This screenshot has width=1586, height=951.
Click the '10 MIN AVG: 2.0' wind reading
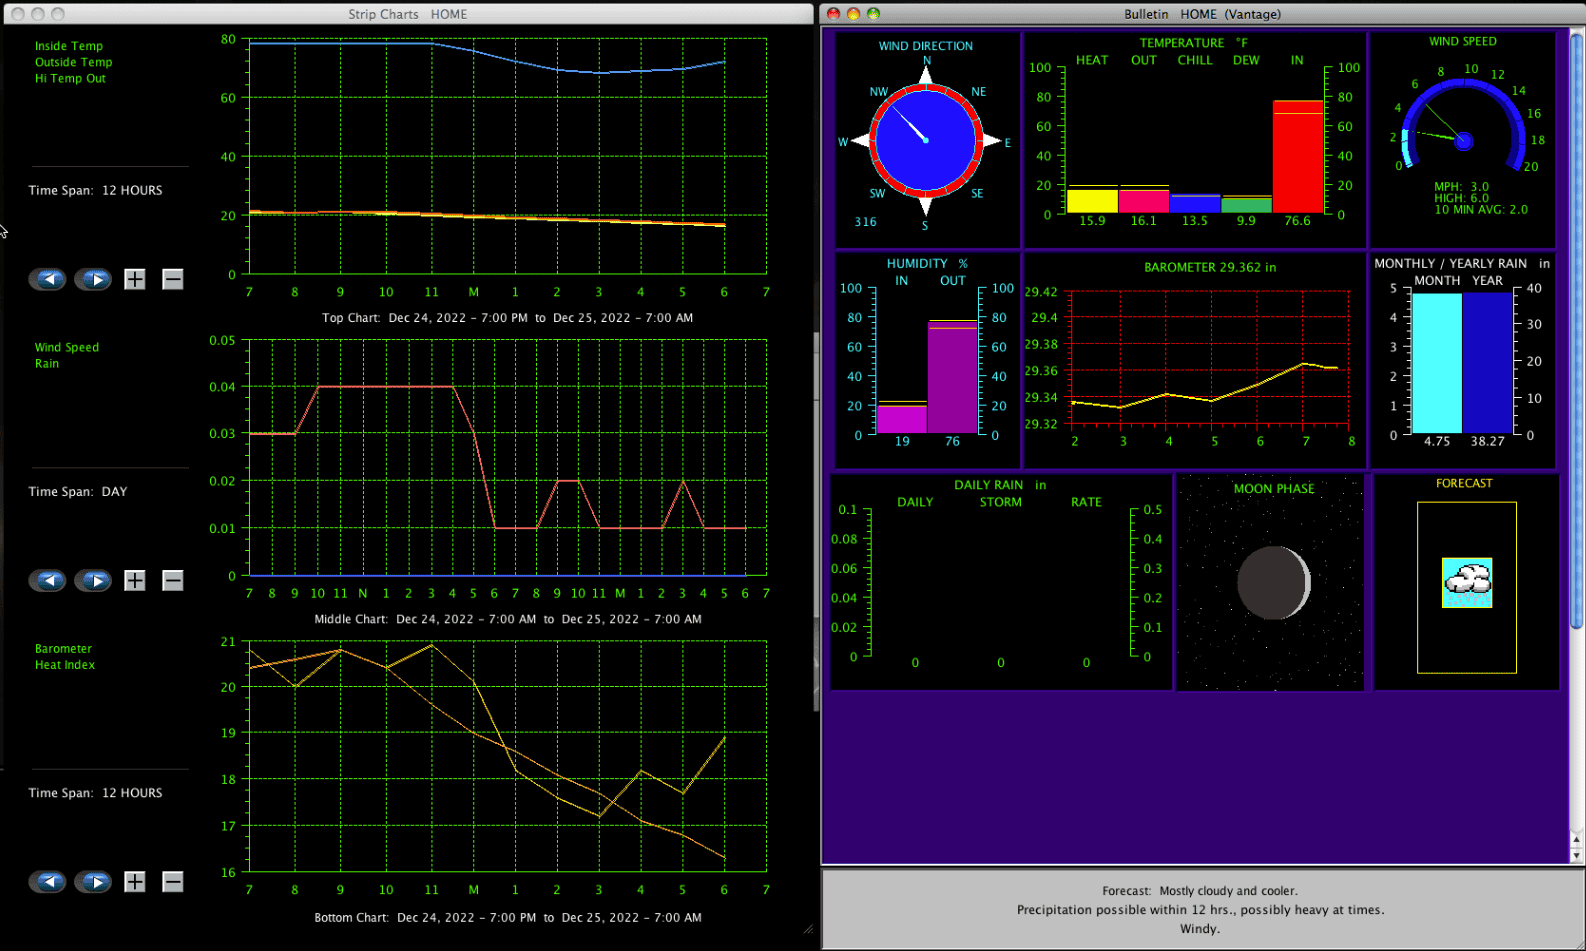pos(1481,210)
